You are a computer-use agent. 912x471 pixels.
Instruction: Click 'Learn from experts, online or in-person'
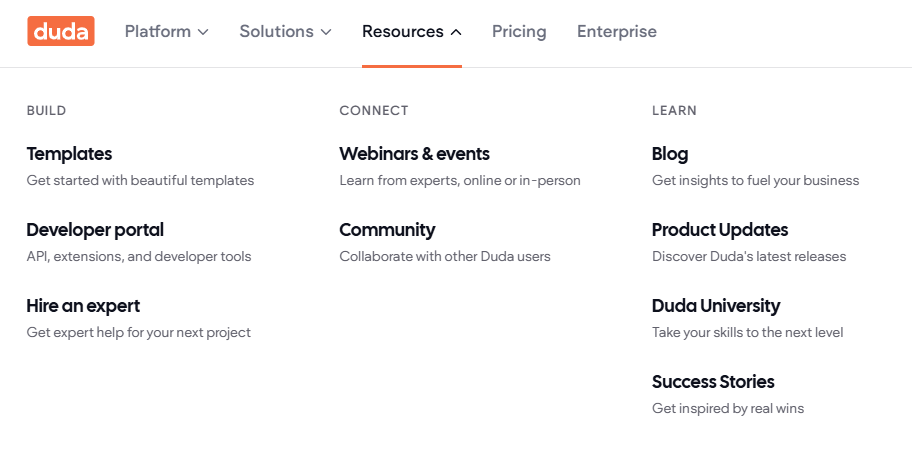click(460, 180)
